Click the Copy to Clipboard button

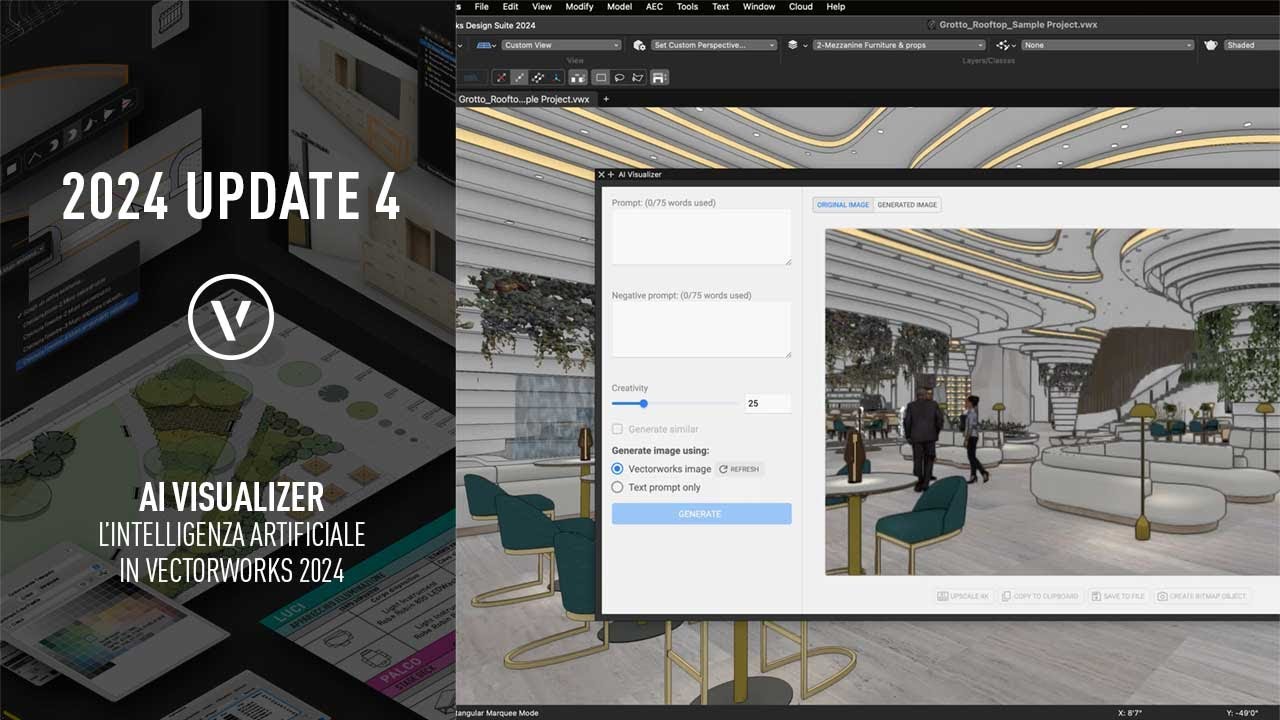(x=1040, y=596)
